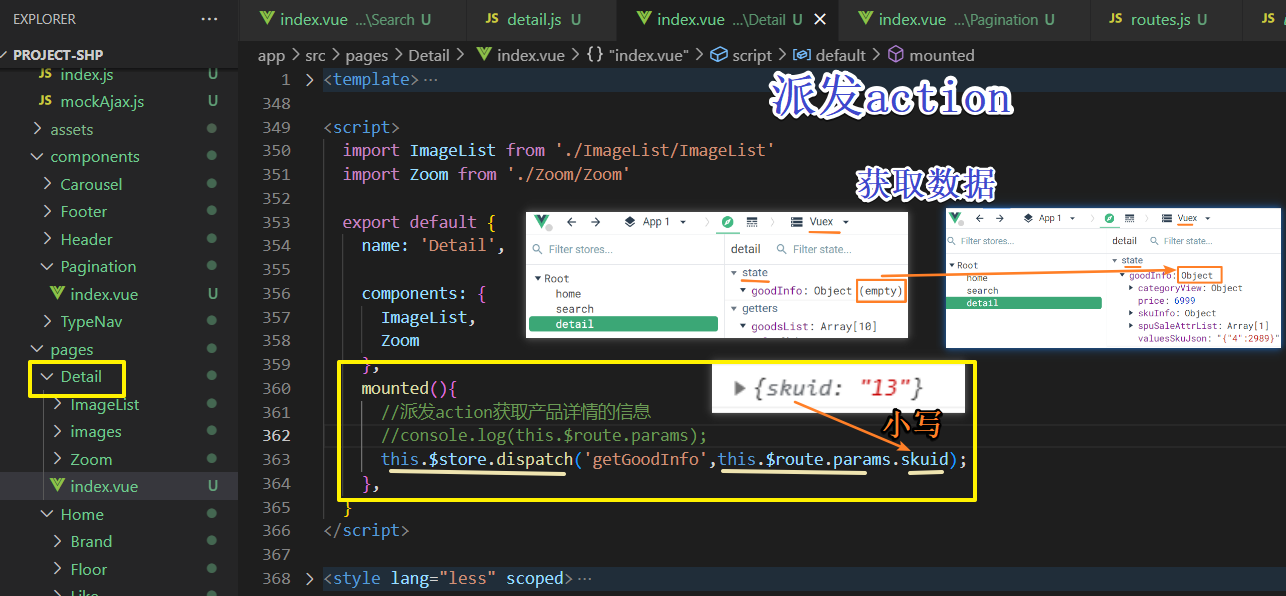Open mockAjax.js file
1286x596 pixels.
tap(102, 101)
